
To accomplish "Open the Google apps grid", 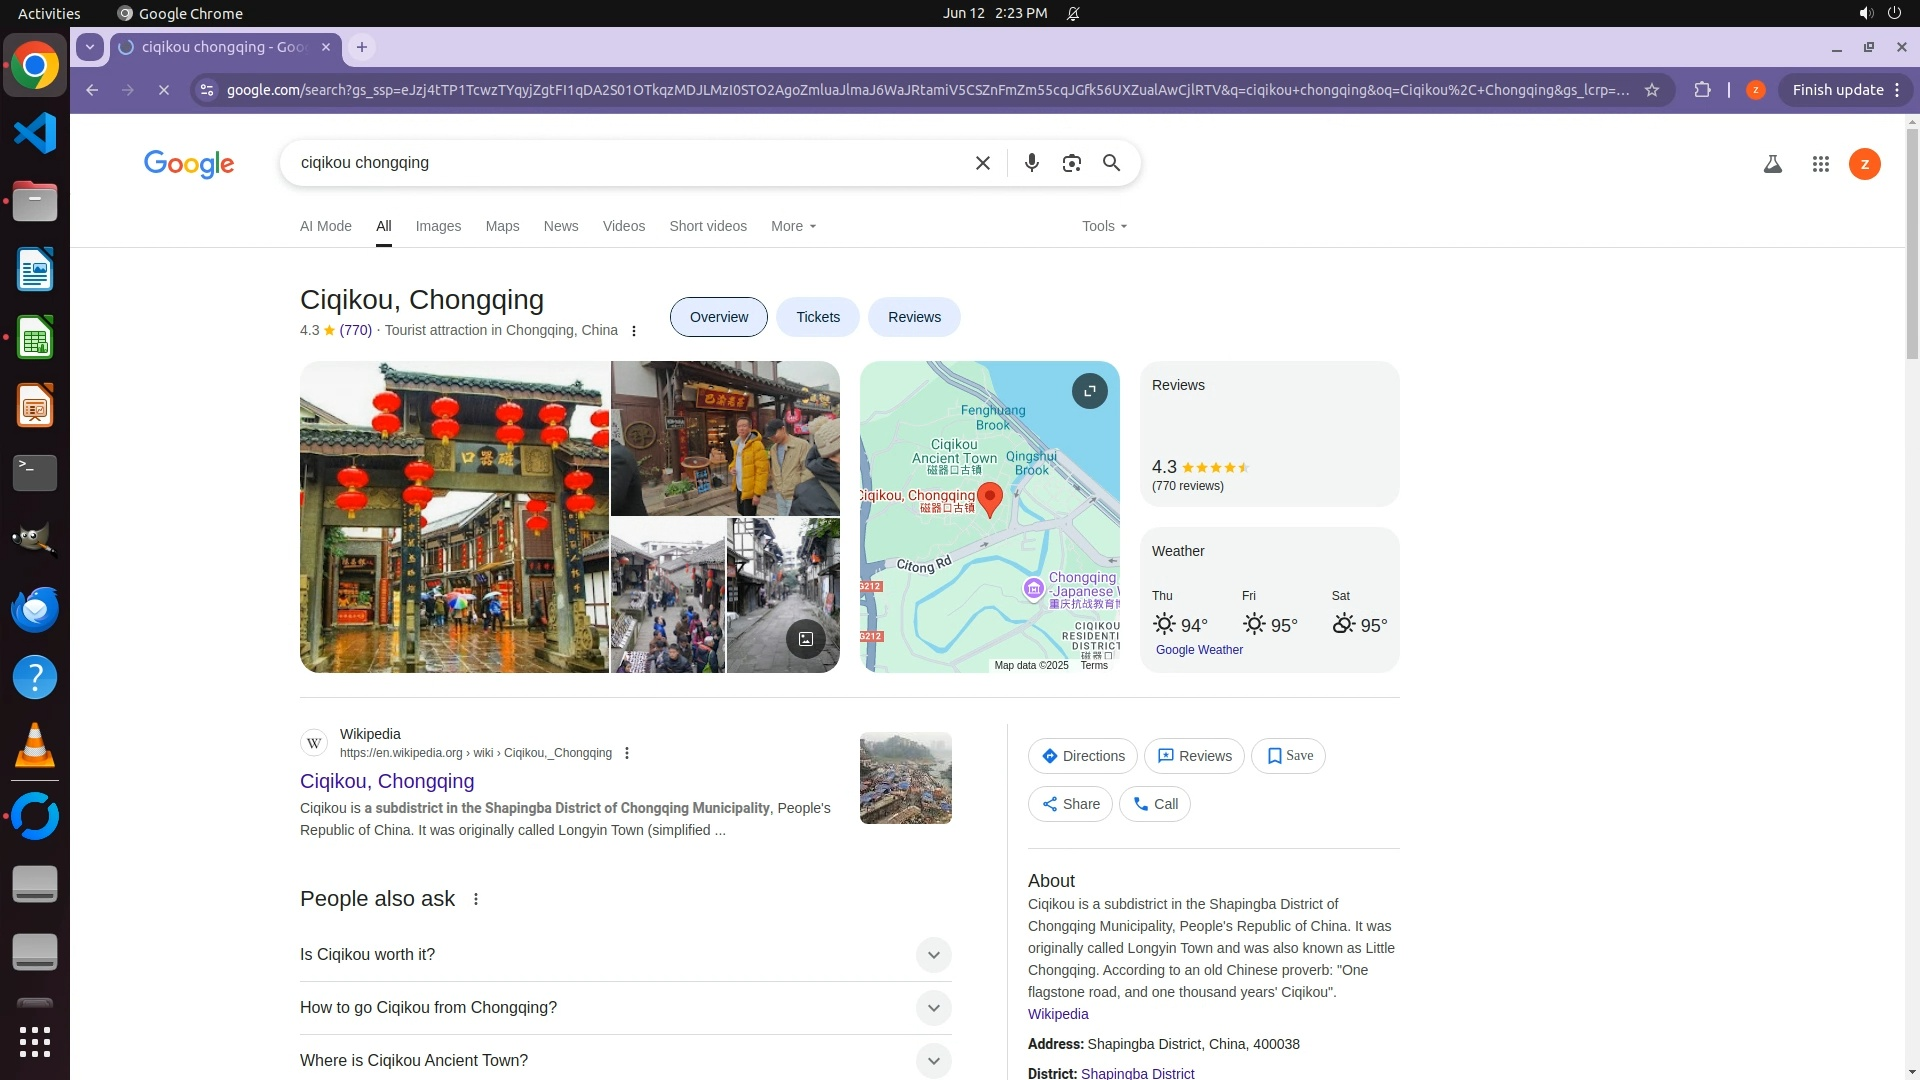I will click(x=1820, y=164).
